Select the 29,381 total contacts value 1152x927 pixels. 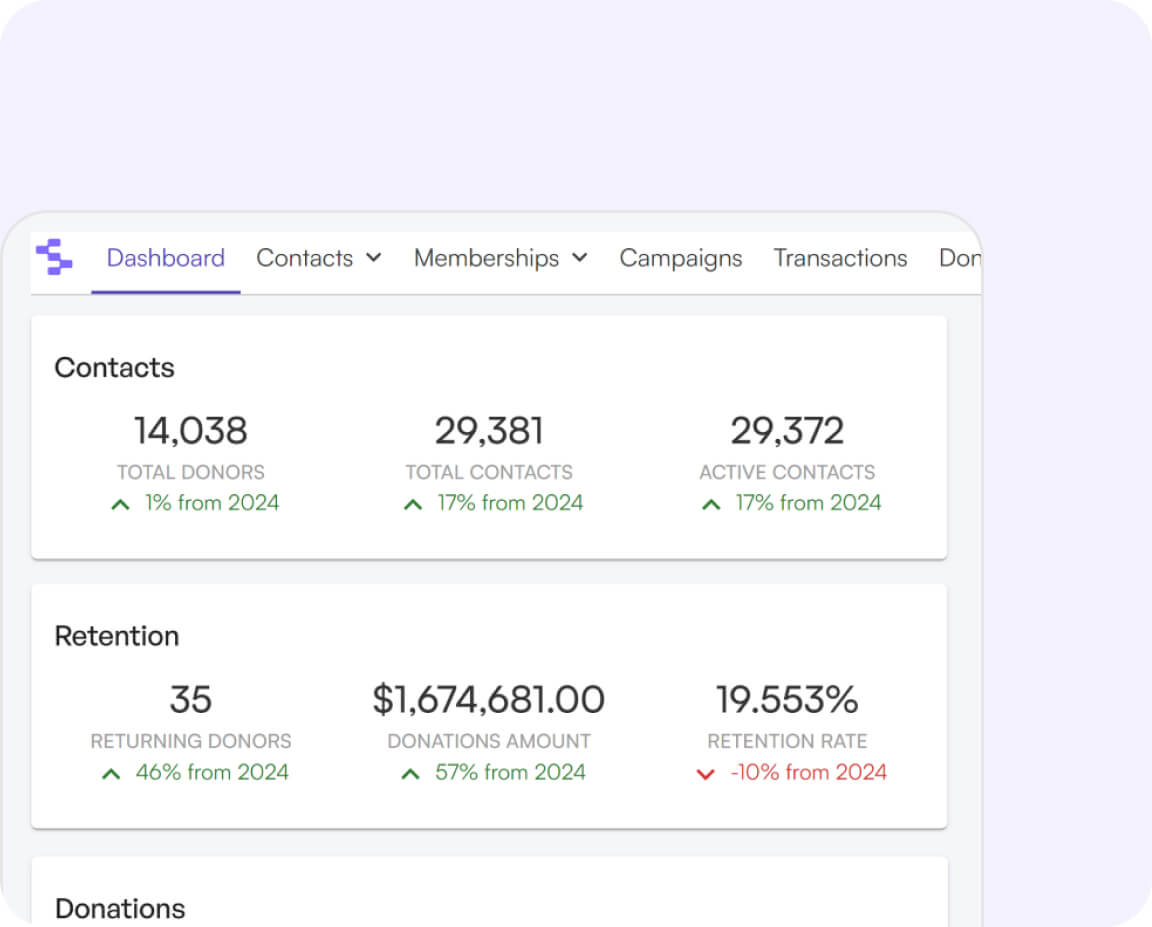[489, 430]
